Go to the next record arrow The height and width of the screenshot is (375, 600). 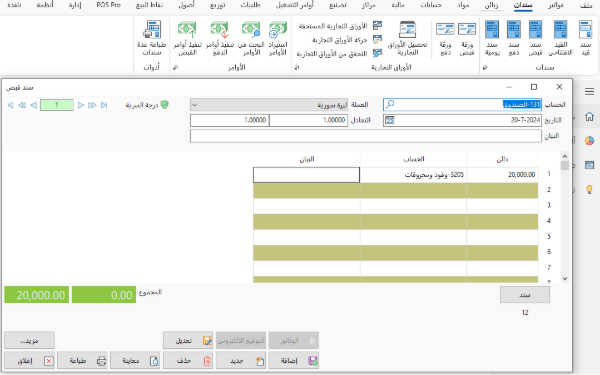tap(81, 105)
